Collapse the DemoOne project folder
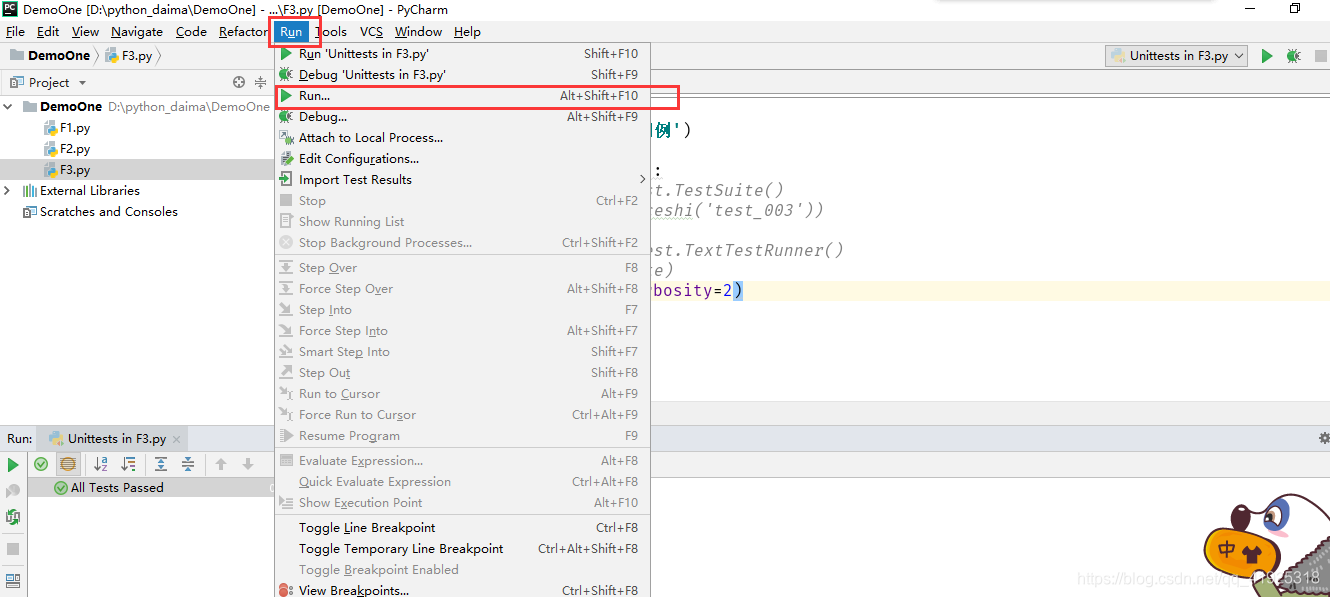1330x597 pixels. pyautogui.click(x=8, y=106)
